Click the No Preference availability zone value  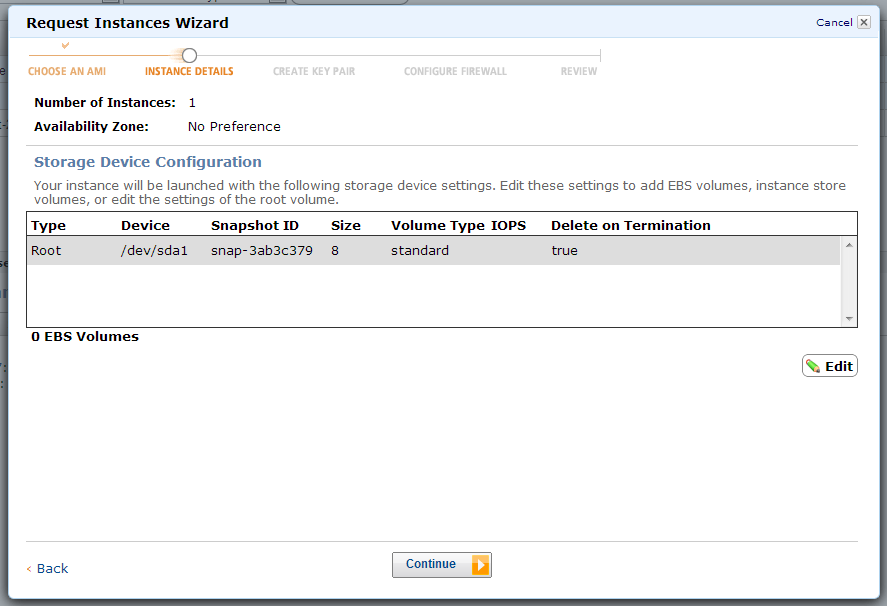pyautogui.click(x=234, y=127)
